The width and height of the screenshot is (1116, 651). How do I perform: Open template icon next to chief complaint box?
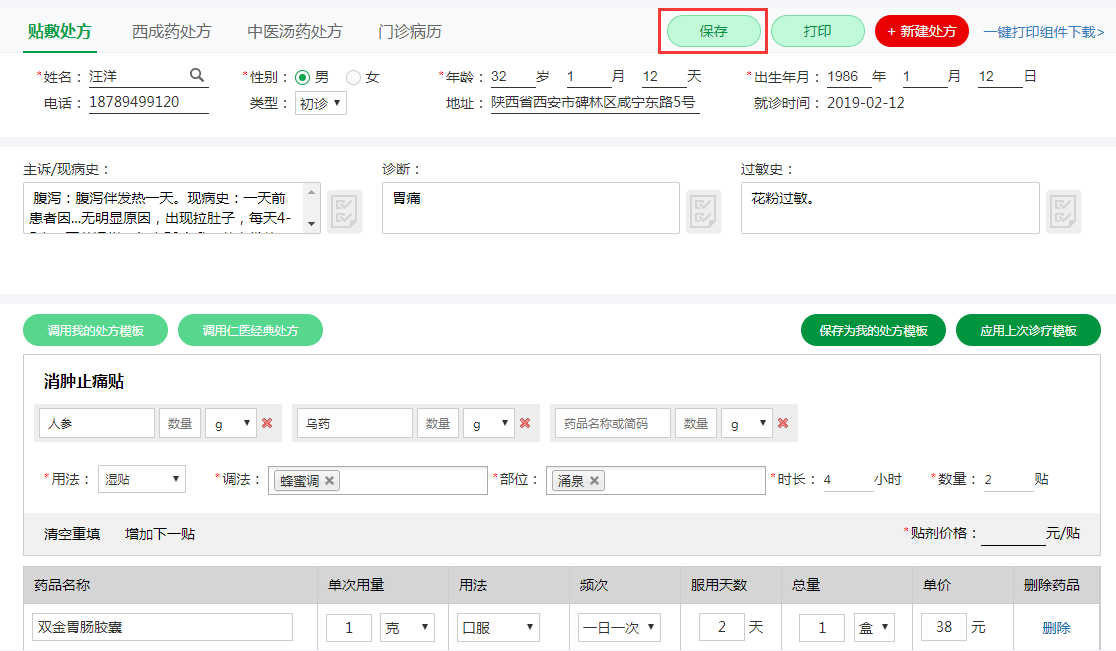[x=345, y=210]
